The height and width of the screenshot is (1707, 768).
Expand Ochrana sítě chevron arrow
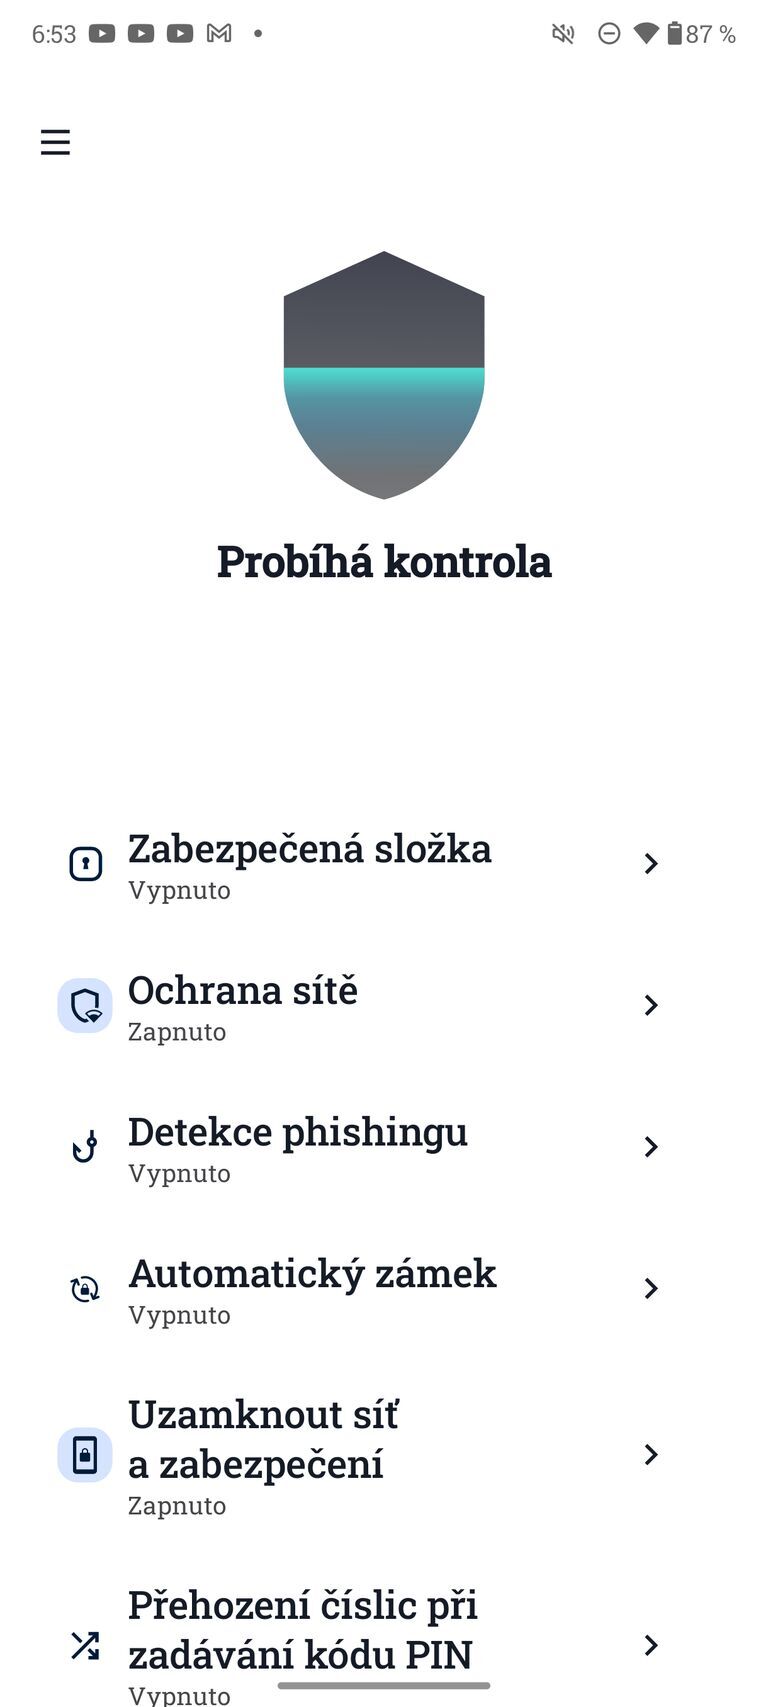[x=651, y=1005]
